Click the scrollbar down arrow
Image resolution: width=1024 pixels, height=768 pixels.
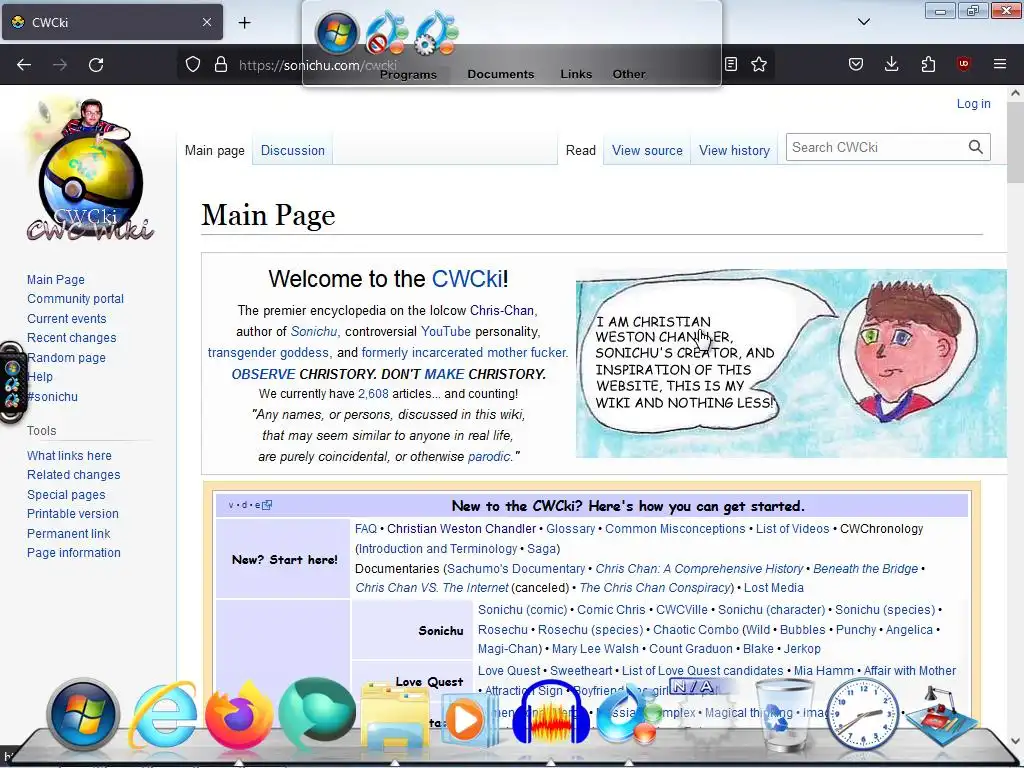click(1015, 741)
